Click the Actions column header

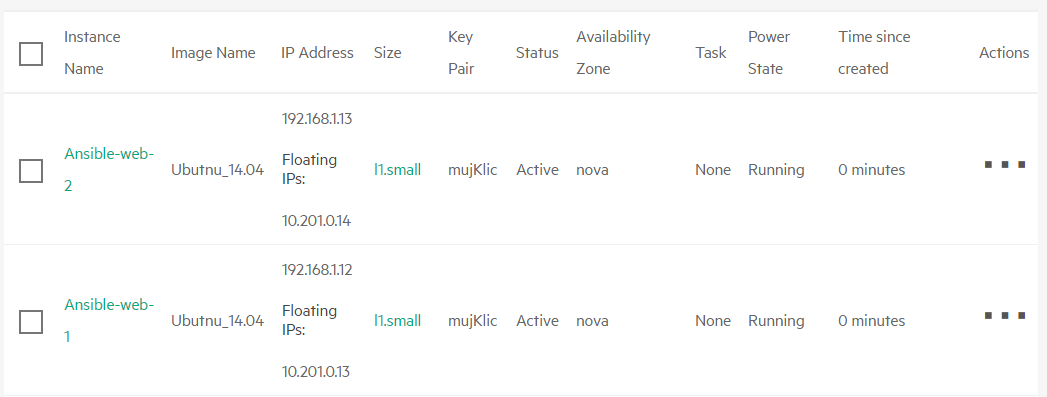point(1004,53)
